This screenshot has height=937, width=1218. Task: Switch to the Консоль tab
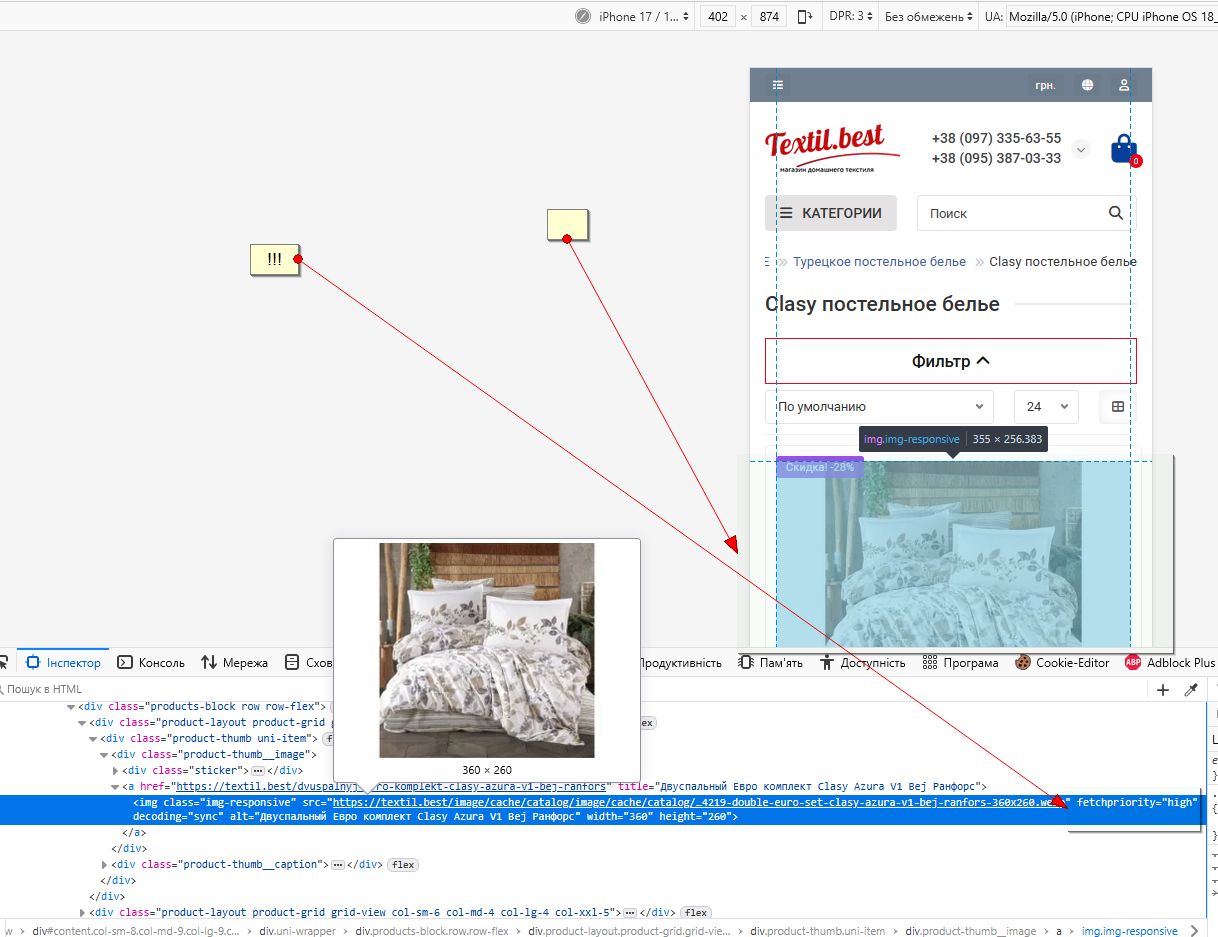tap(151, 663)
